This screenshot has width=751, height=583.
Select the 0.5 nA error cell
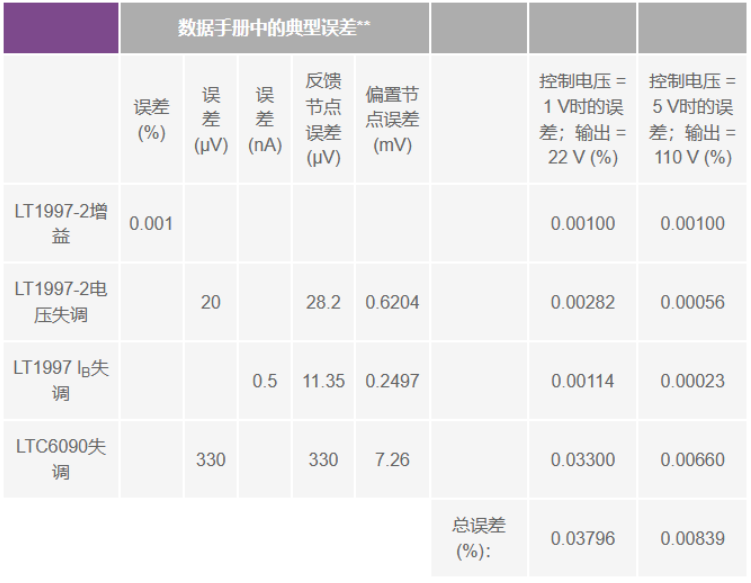point(265,381)
